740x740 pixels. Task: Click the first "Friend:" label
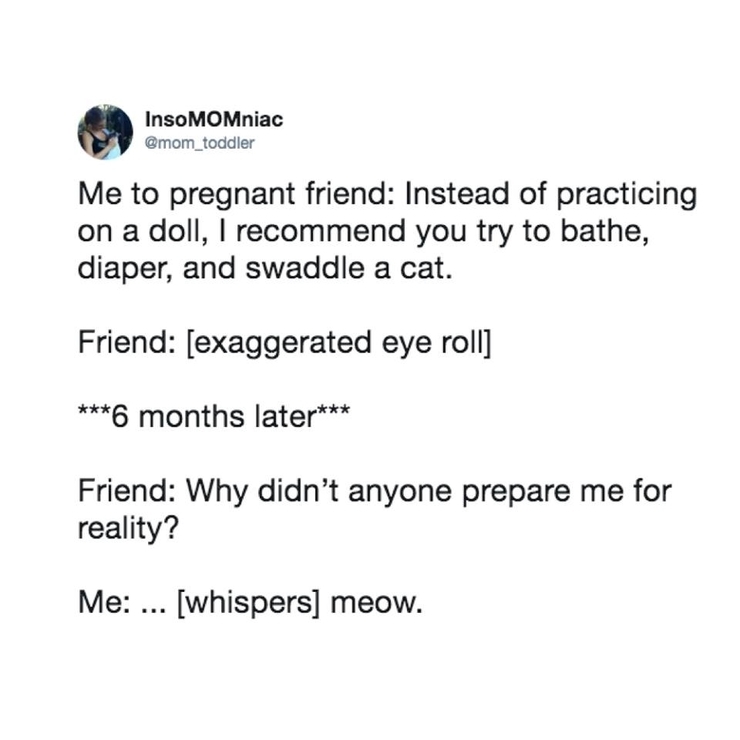pos(127,342)
